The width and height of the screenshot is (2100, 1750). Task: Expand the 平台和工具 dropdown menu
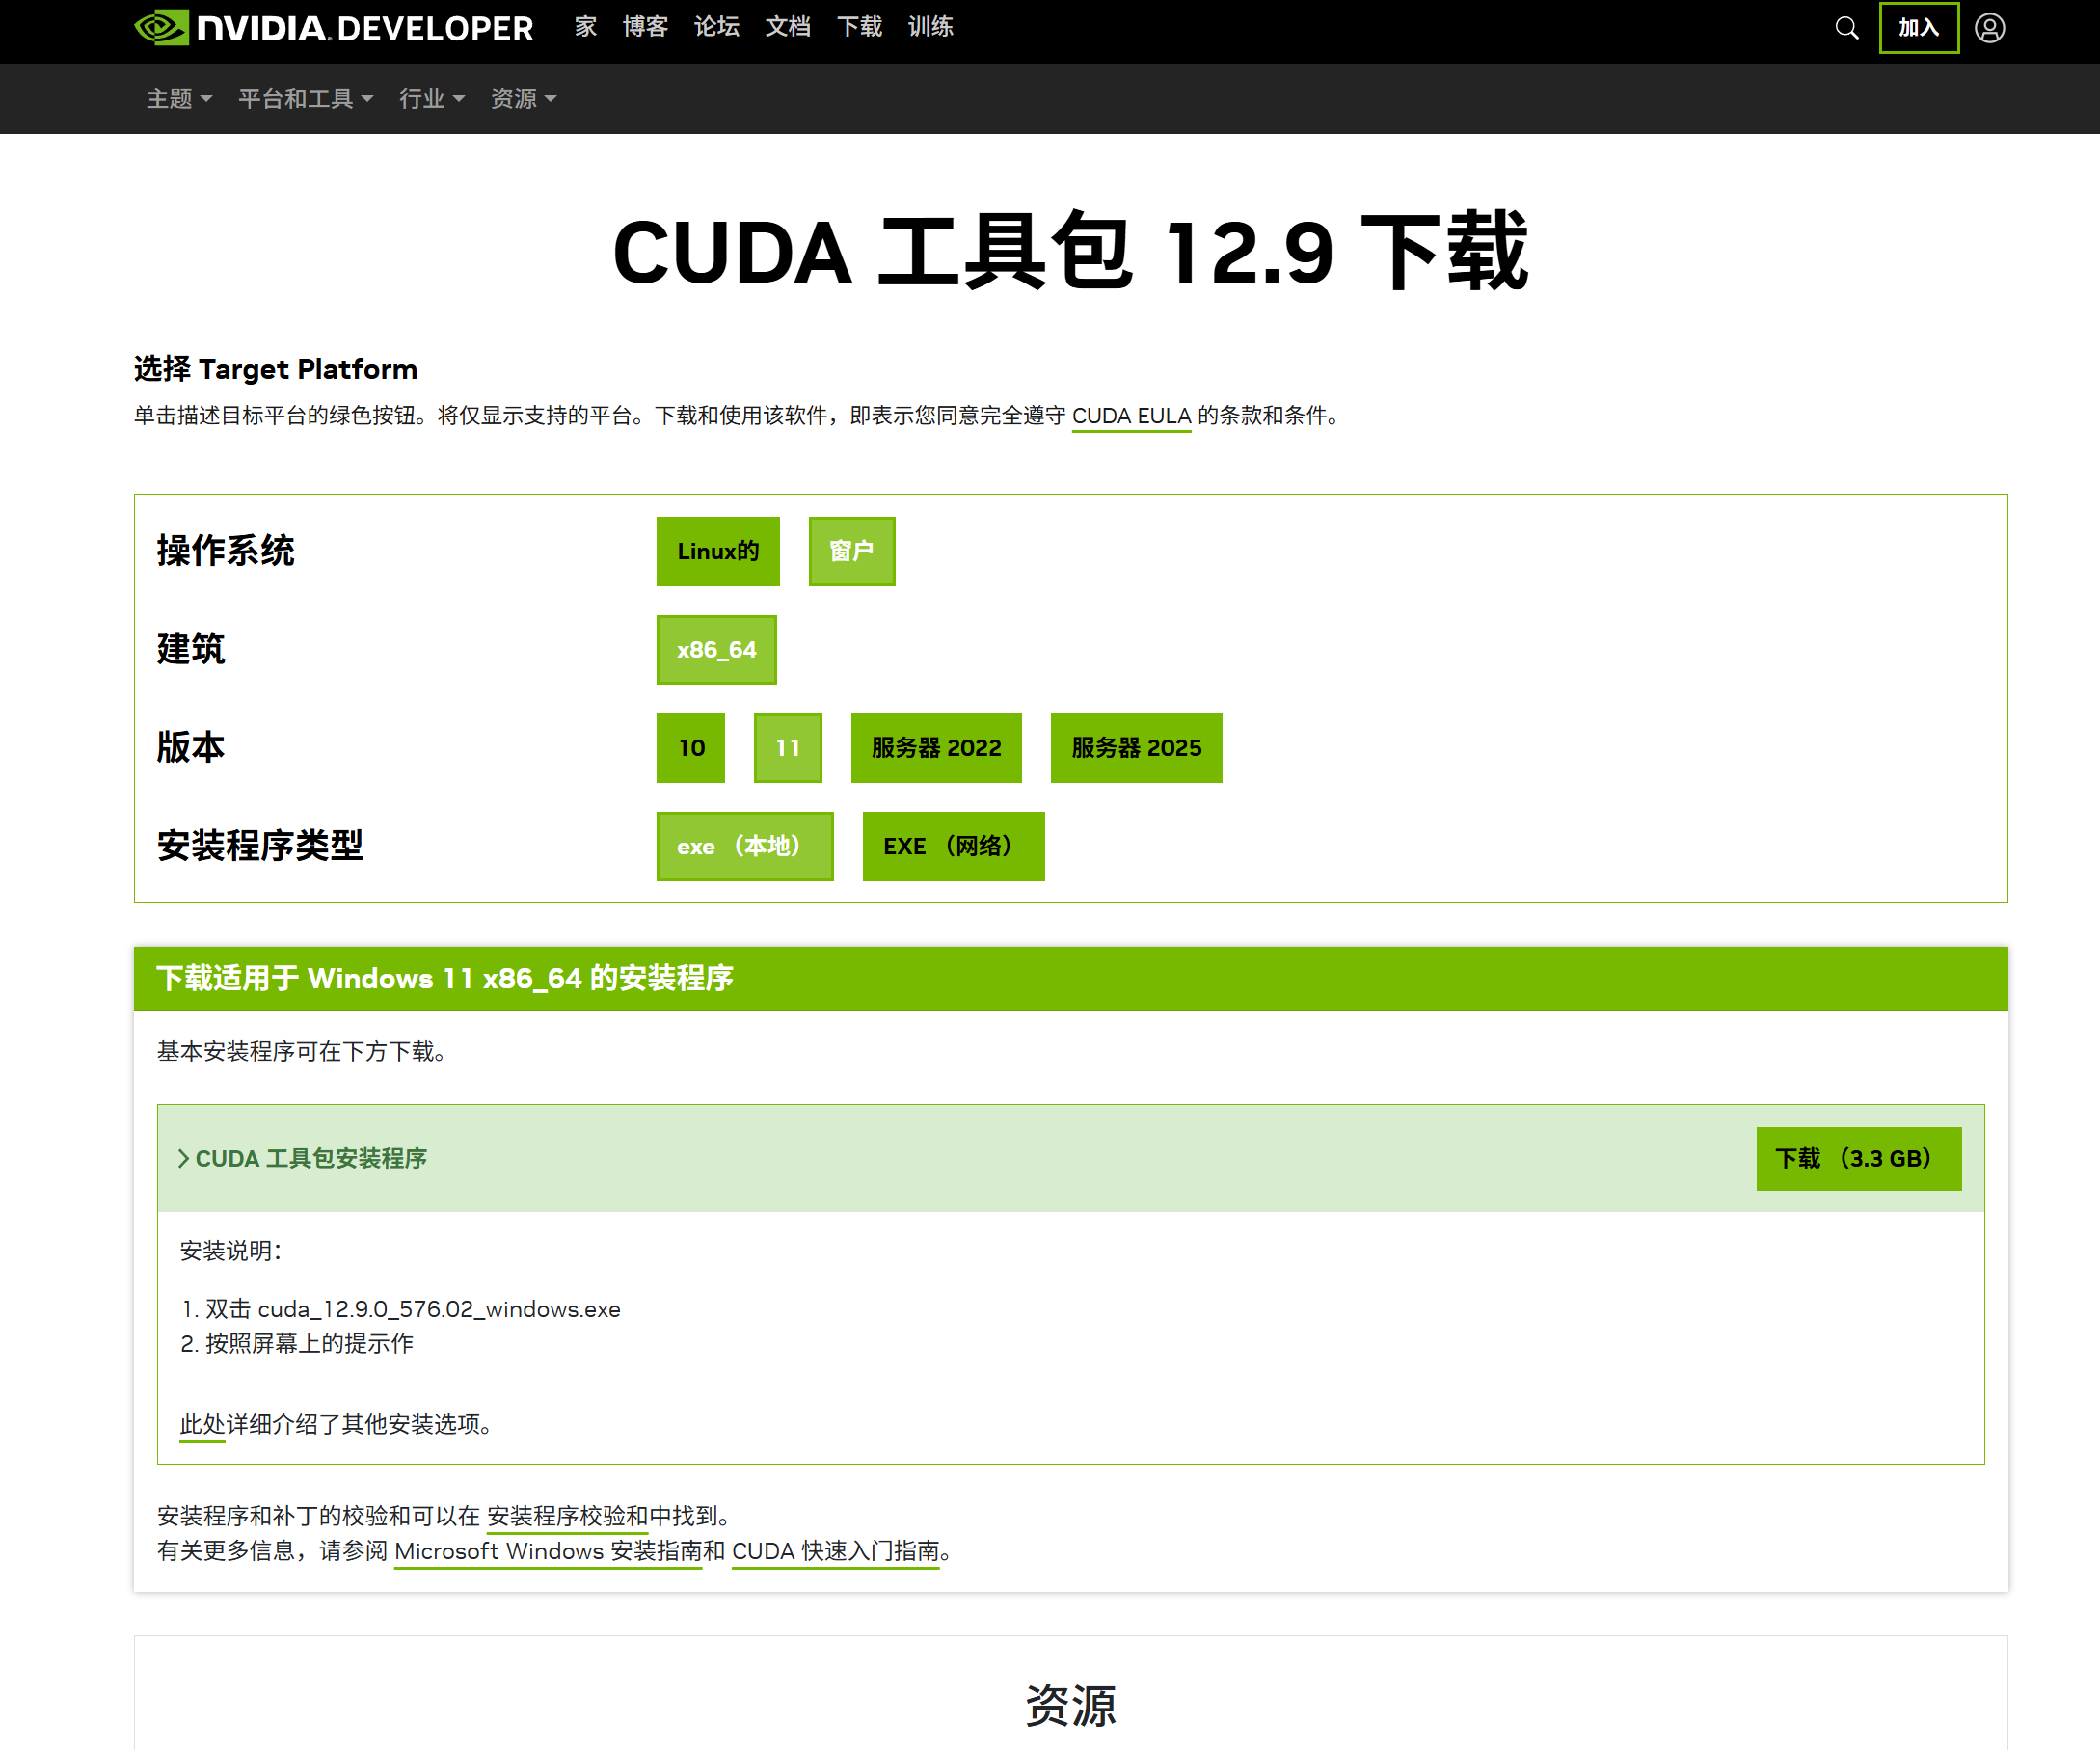(305, 99)
